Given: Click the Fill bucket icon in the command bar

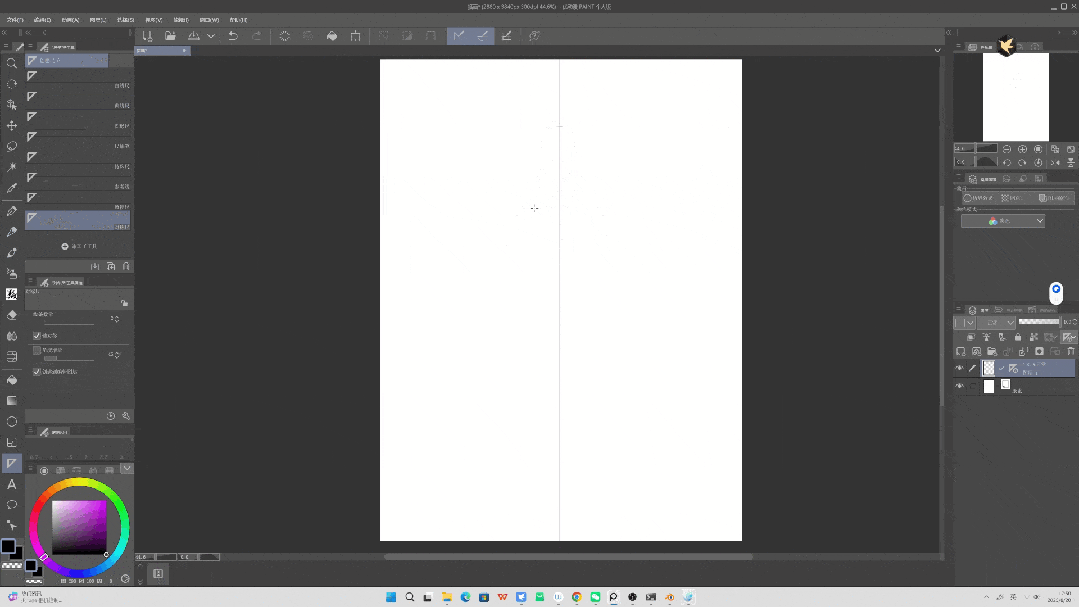Looking at the screenshot, I should (332, 36).
